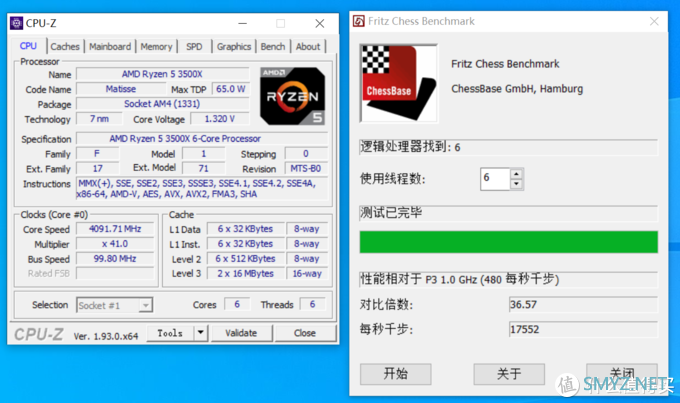Click the Socket AM4 (1331) package value

163,104
